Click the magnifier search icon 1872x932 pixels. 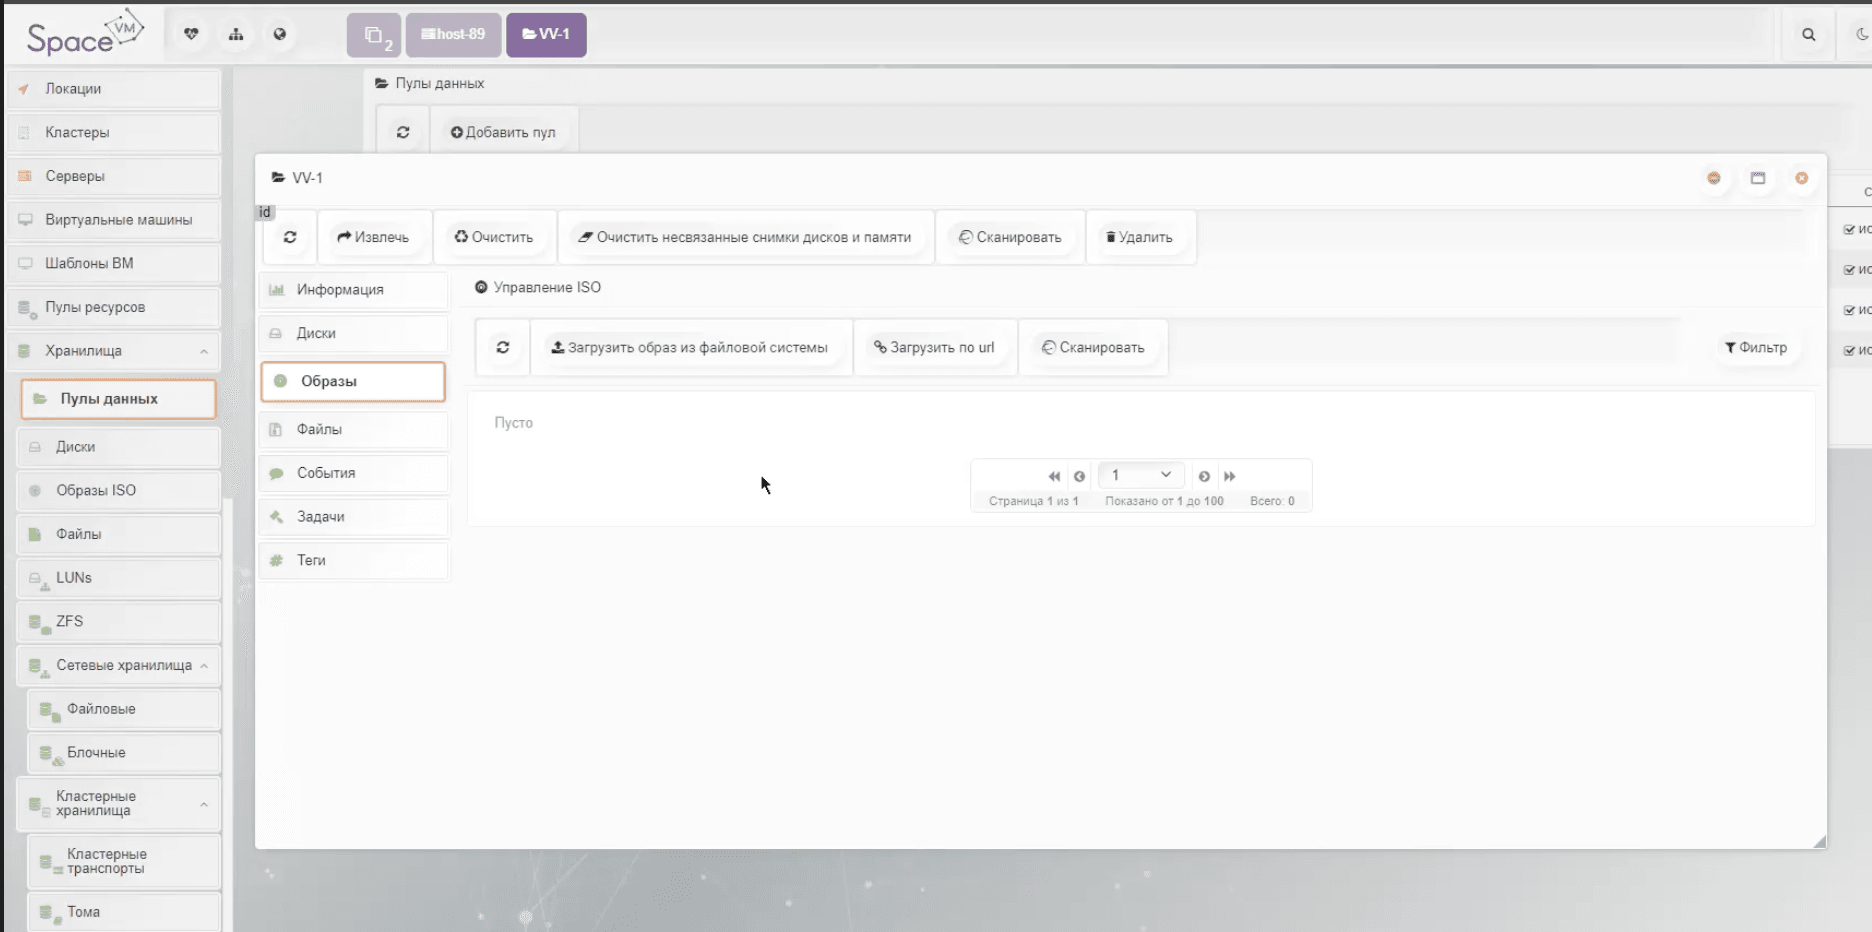click(1808, 34)
